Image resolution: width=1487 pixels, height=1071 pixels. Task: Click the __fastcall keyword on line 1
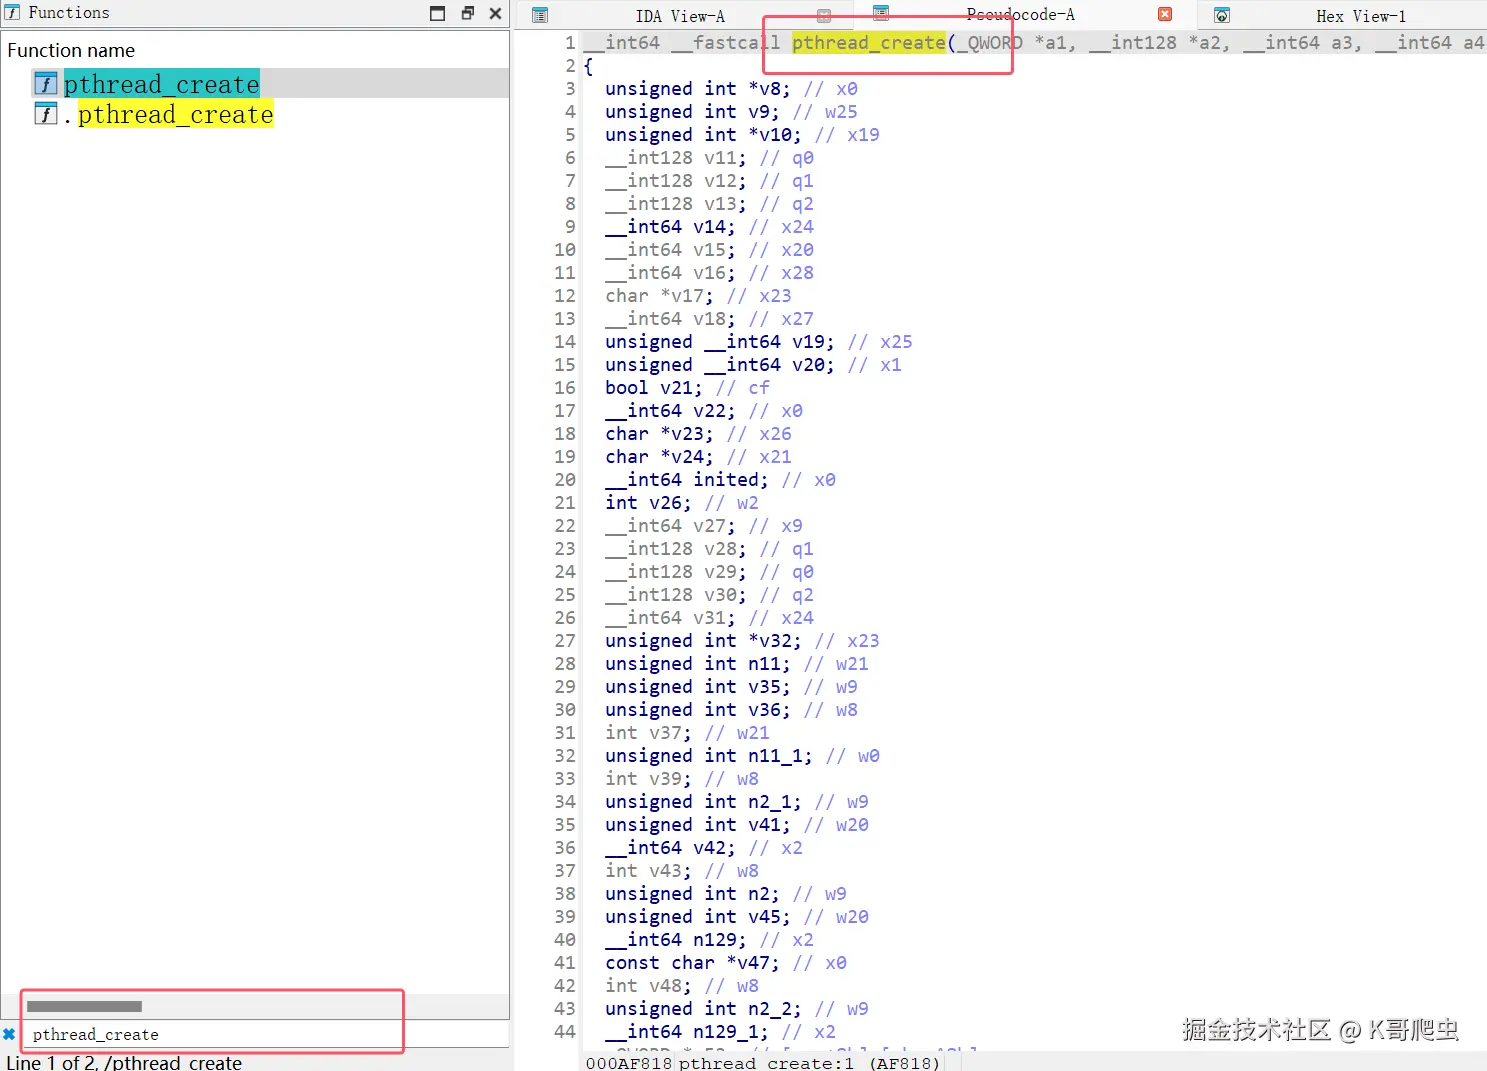click(x=725, y=42)
